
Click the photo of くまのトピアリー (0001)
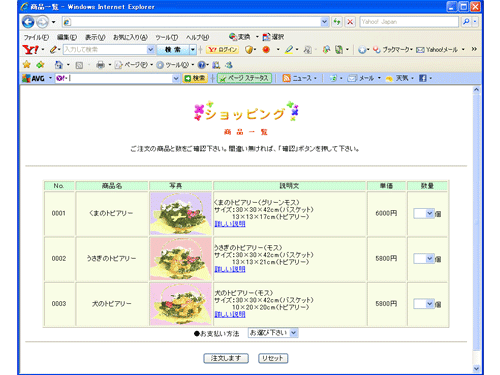click(x=181, y=213)
